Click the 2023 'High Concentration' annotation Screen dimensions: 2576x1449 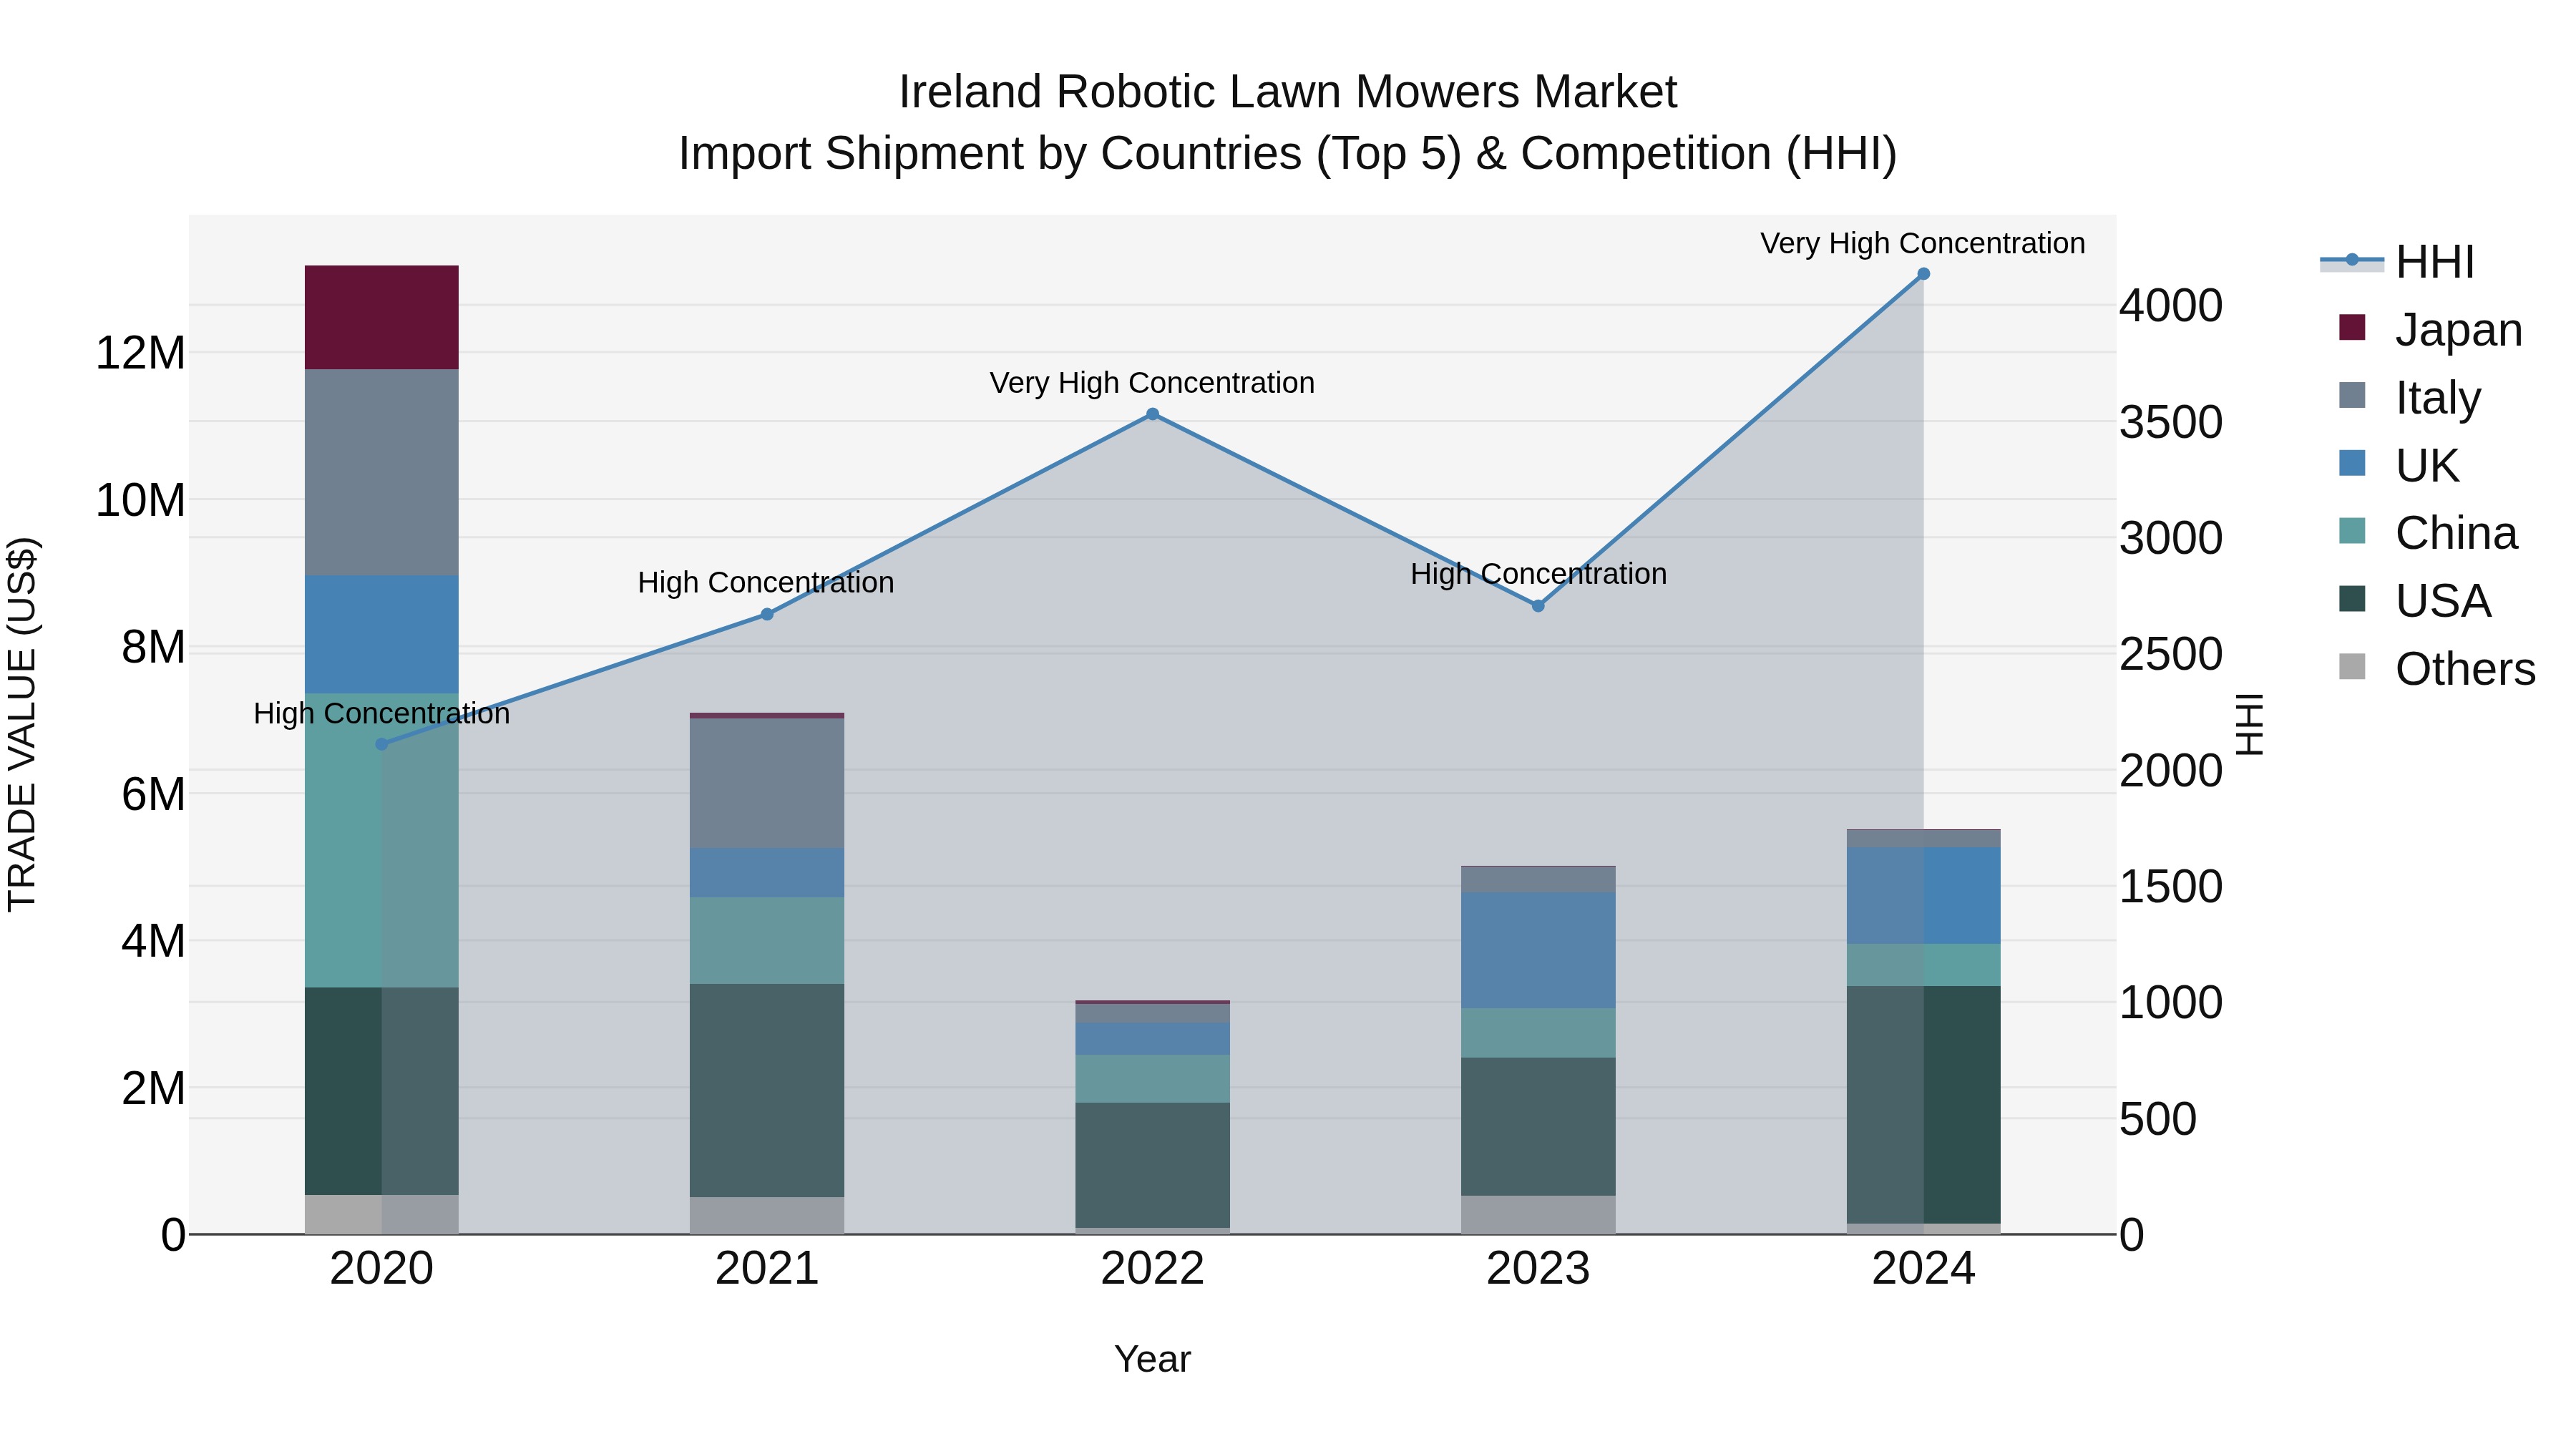pyautogui.click(x=1538, y=575)
